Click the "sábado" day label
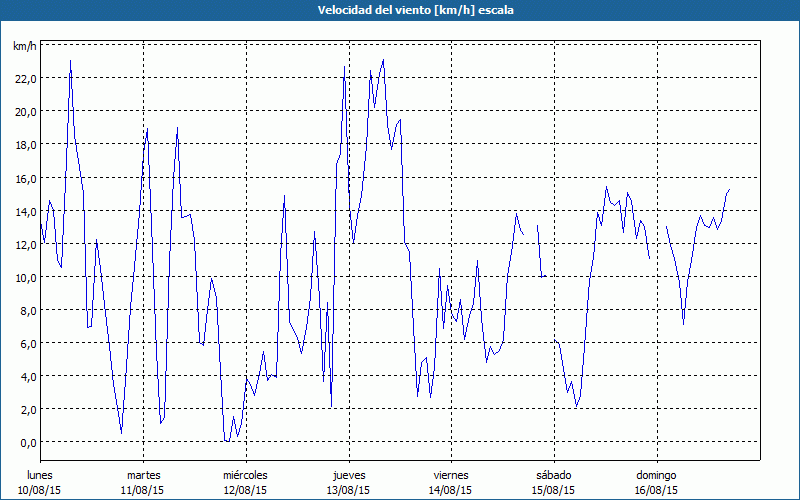This screenshot has width=800, height=500. pos(553,475)
